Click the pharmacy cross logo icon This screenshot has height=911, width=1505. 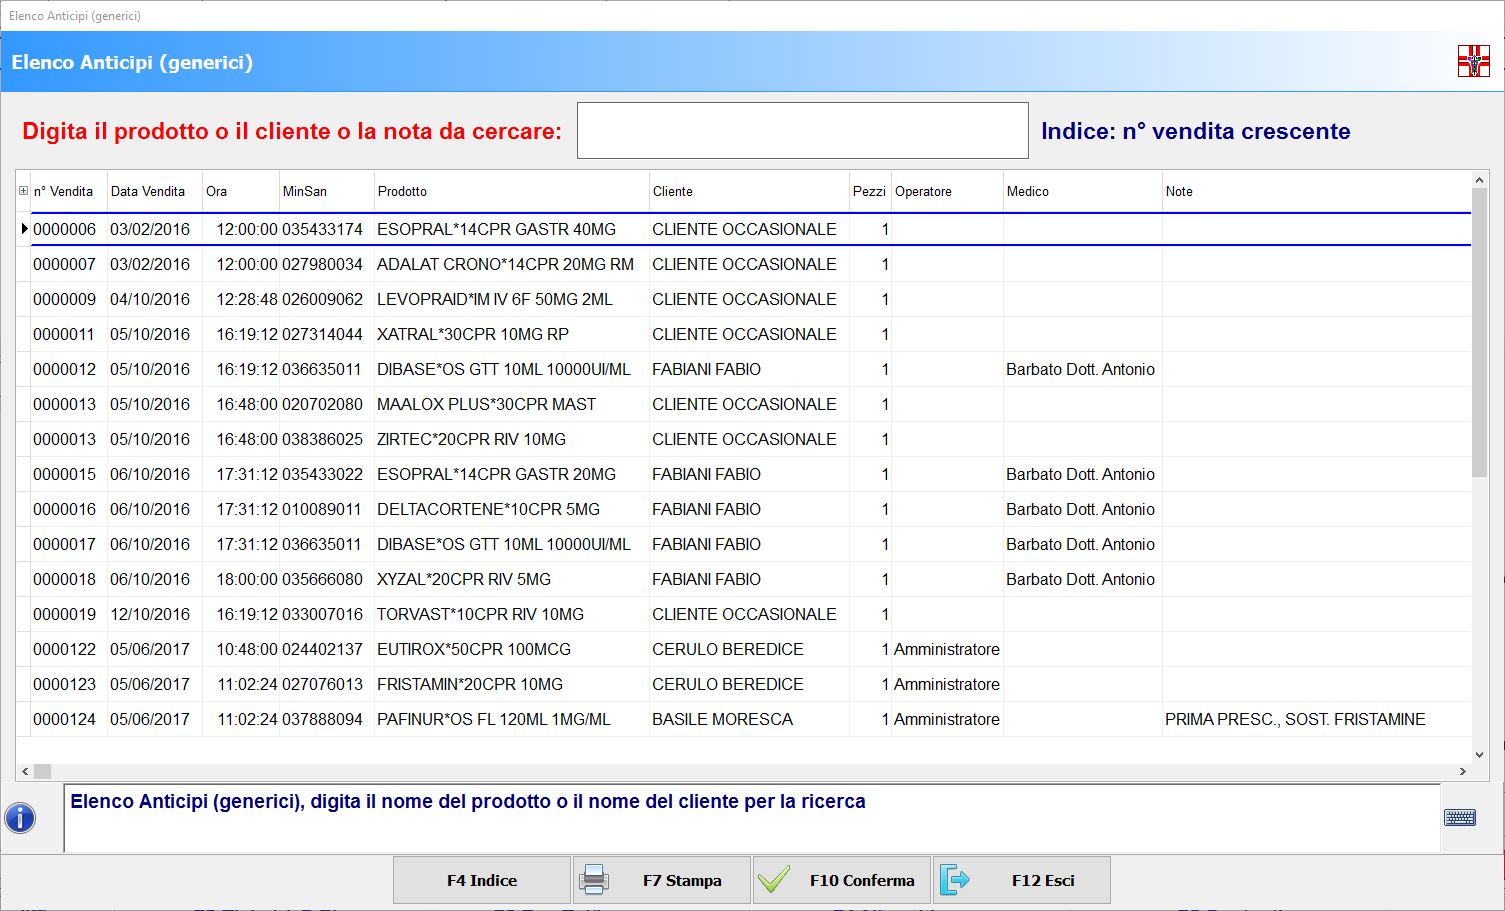pos(1473,62)
